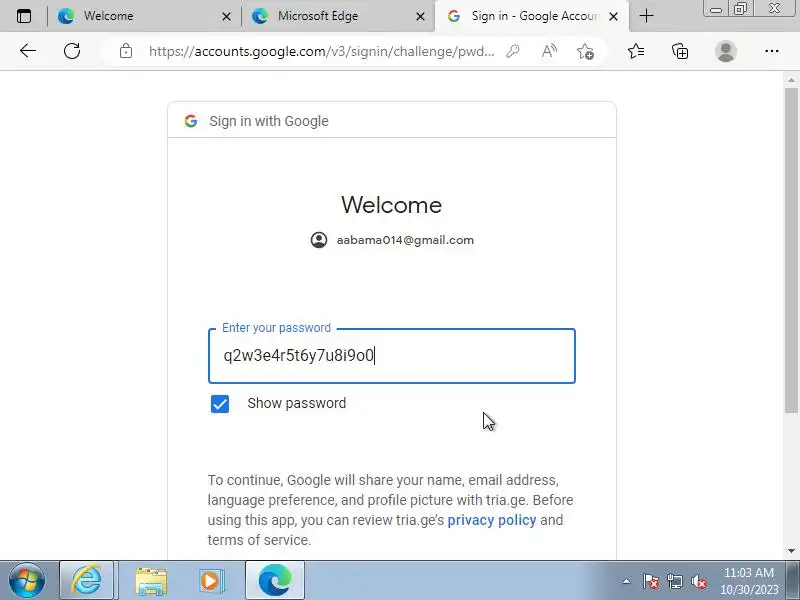Select the Sign in - Google Accounts tab
The height and width of the screenshot is (600, 800).
coord(531,16)
